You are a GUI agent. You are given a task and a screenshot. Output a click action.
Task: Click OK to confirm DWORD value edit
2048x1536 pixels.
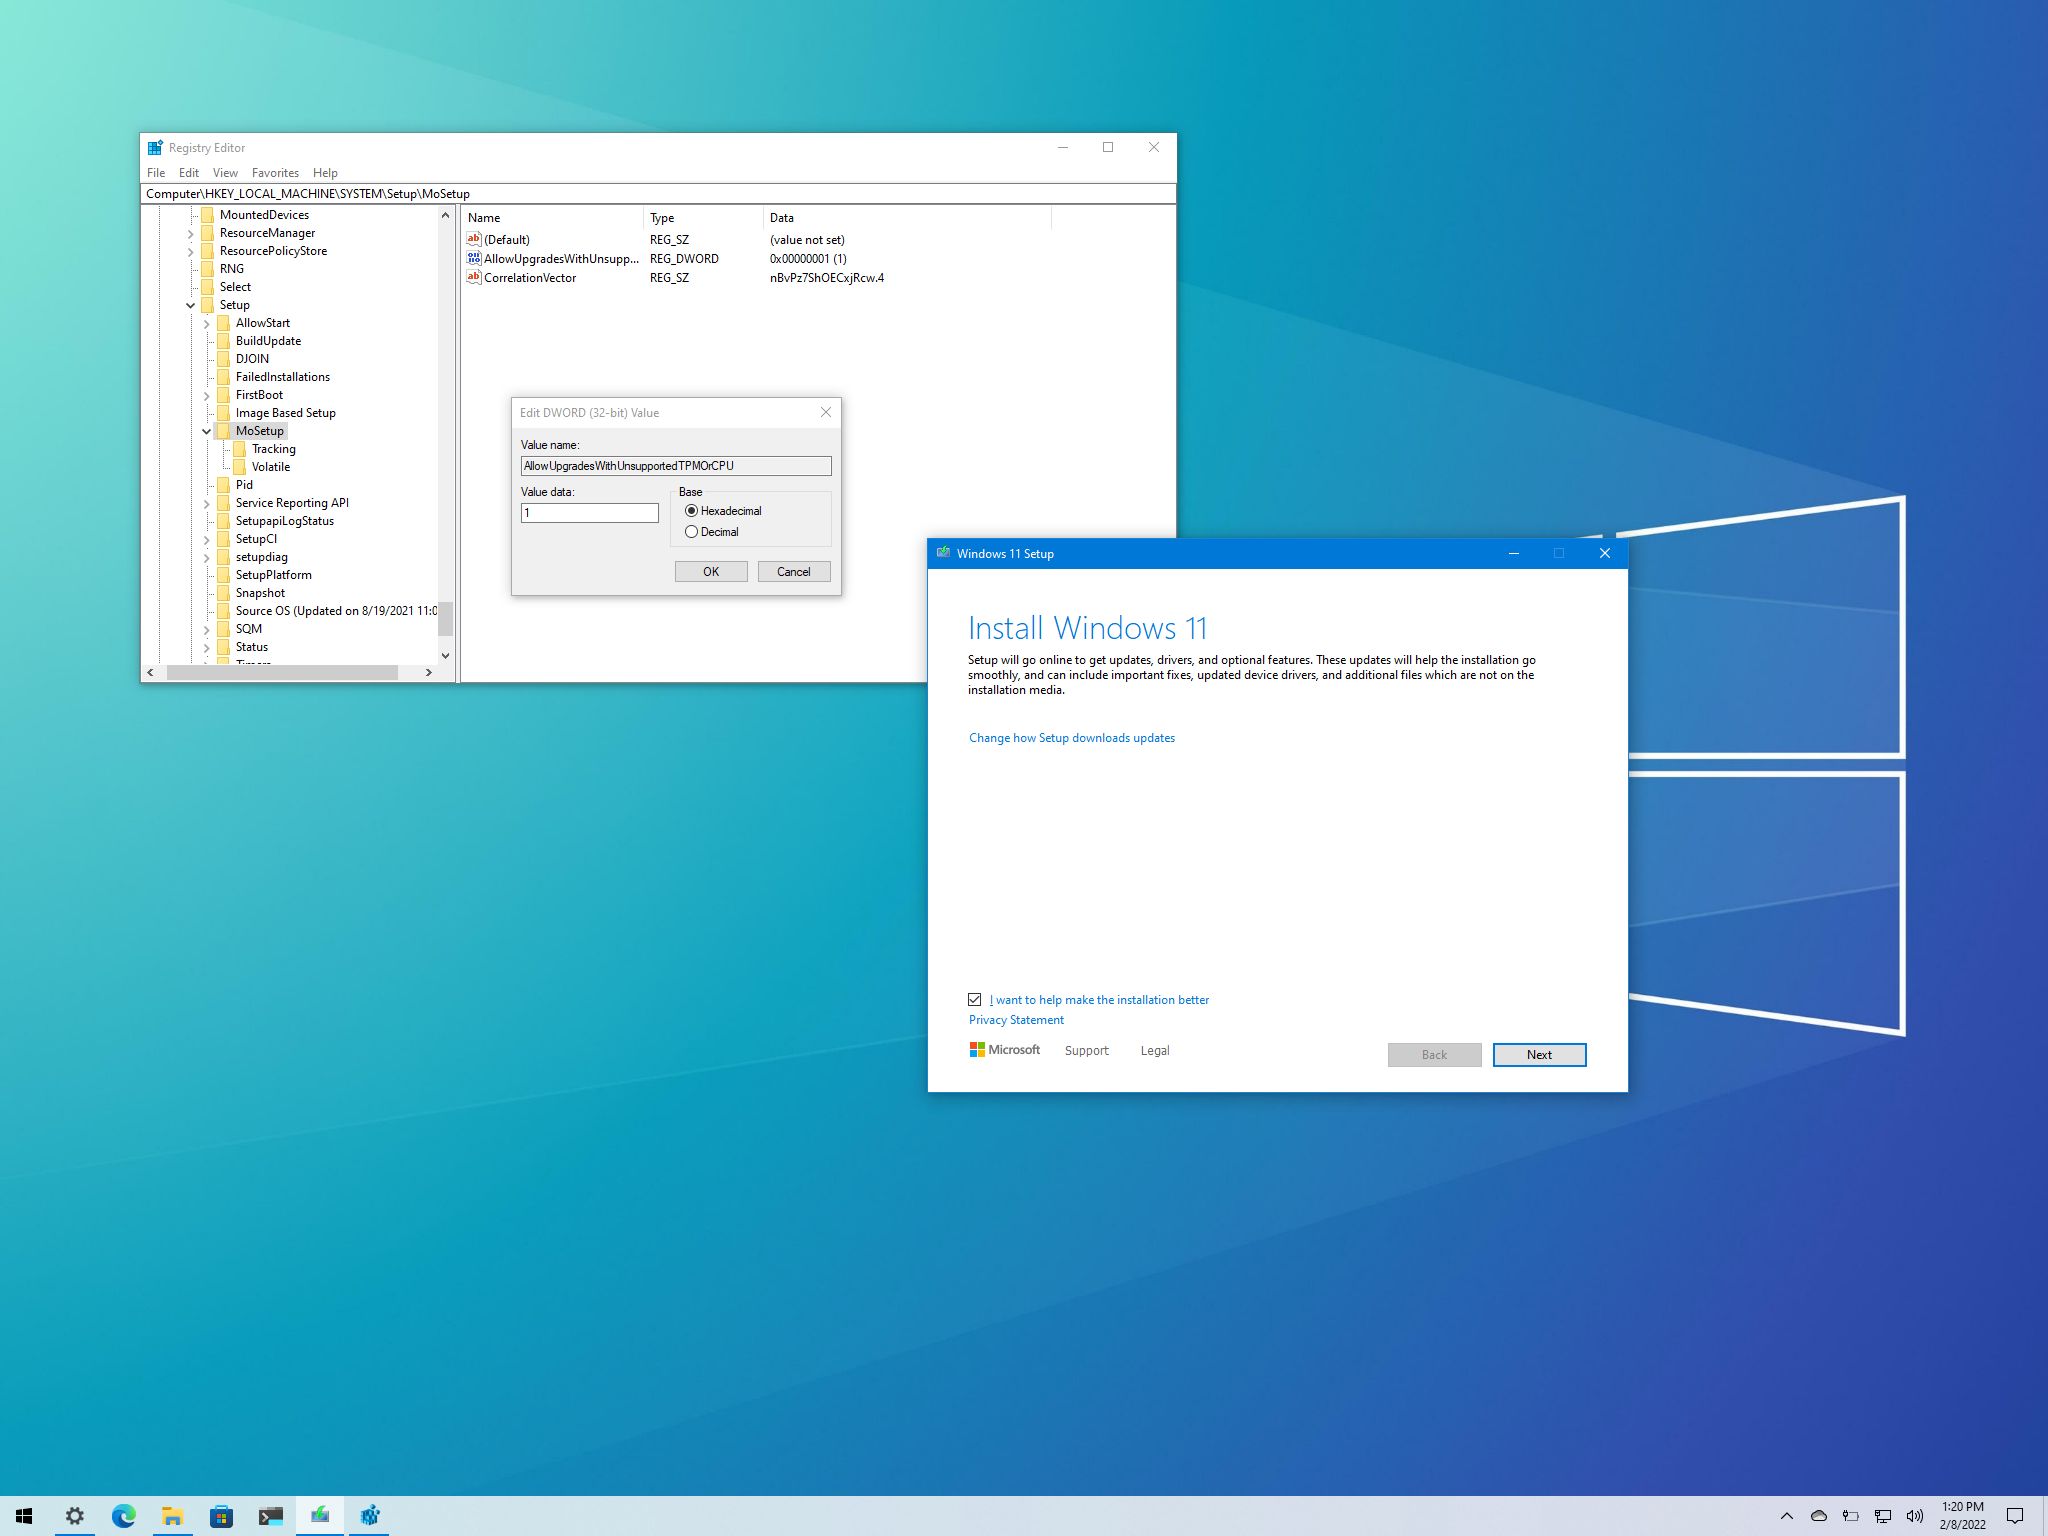(710, 571)
